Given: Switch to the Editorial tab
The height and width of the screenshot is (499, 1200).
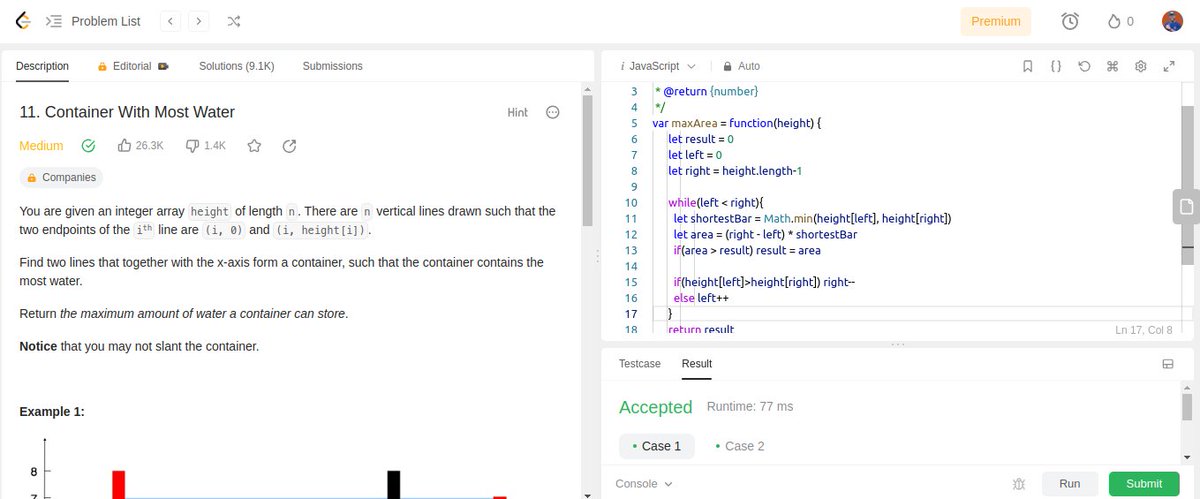Looking at the screenshot, I should (x=133, y=66).
